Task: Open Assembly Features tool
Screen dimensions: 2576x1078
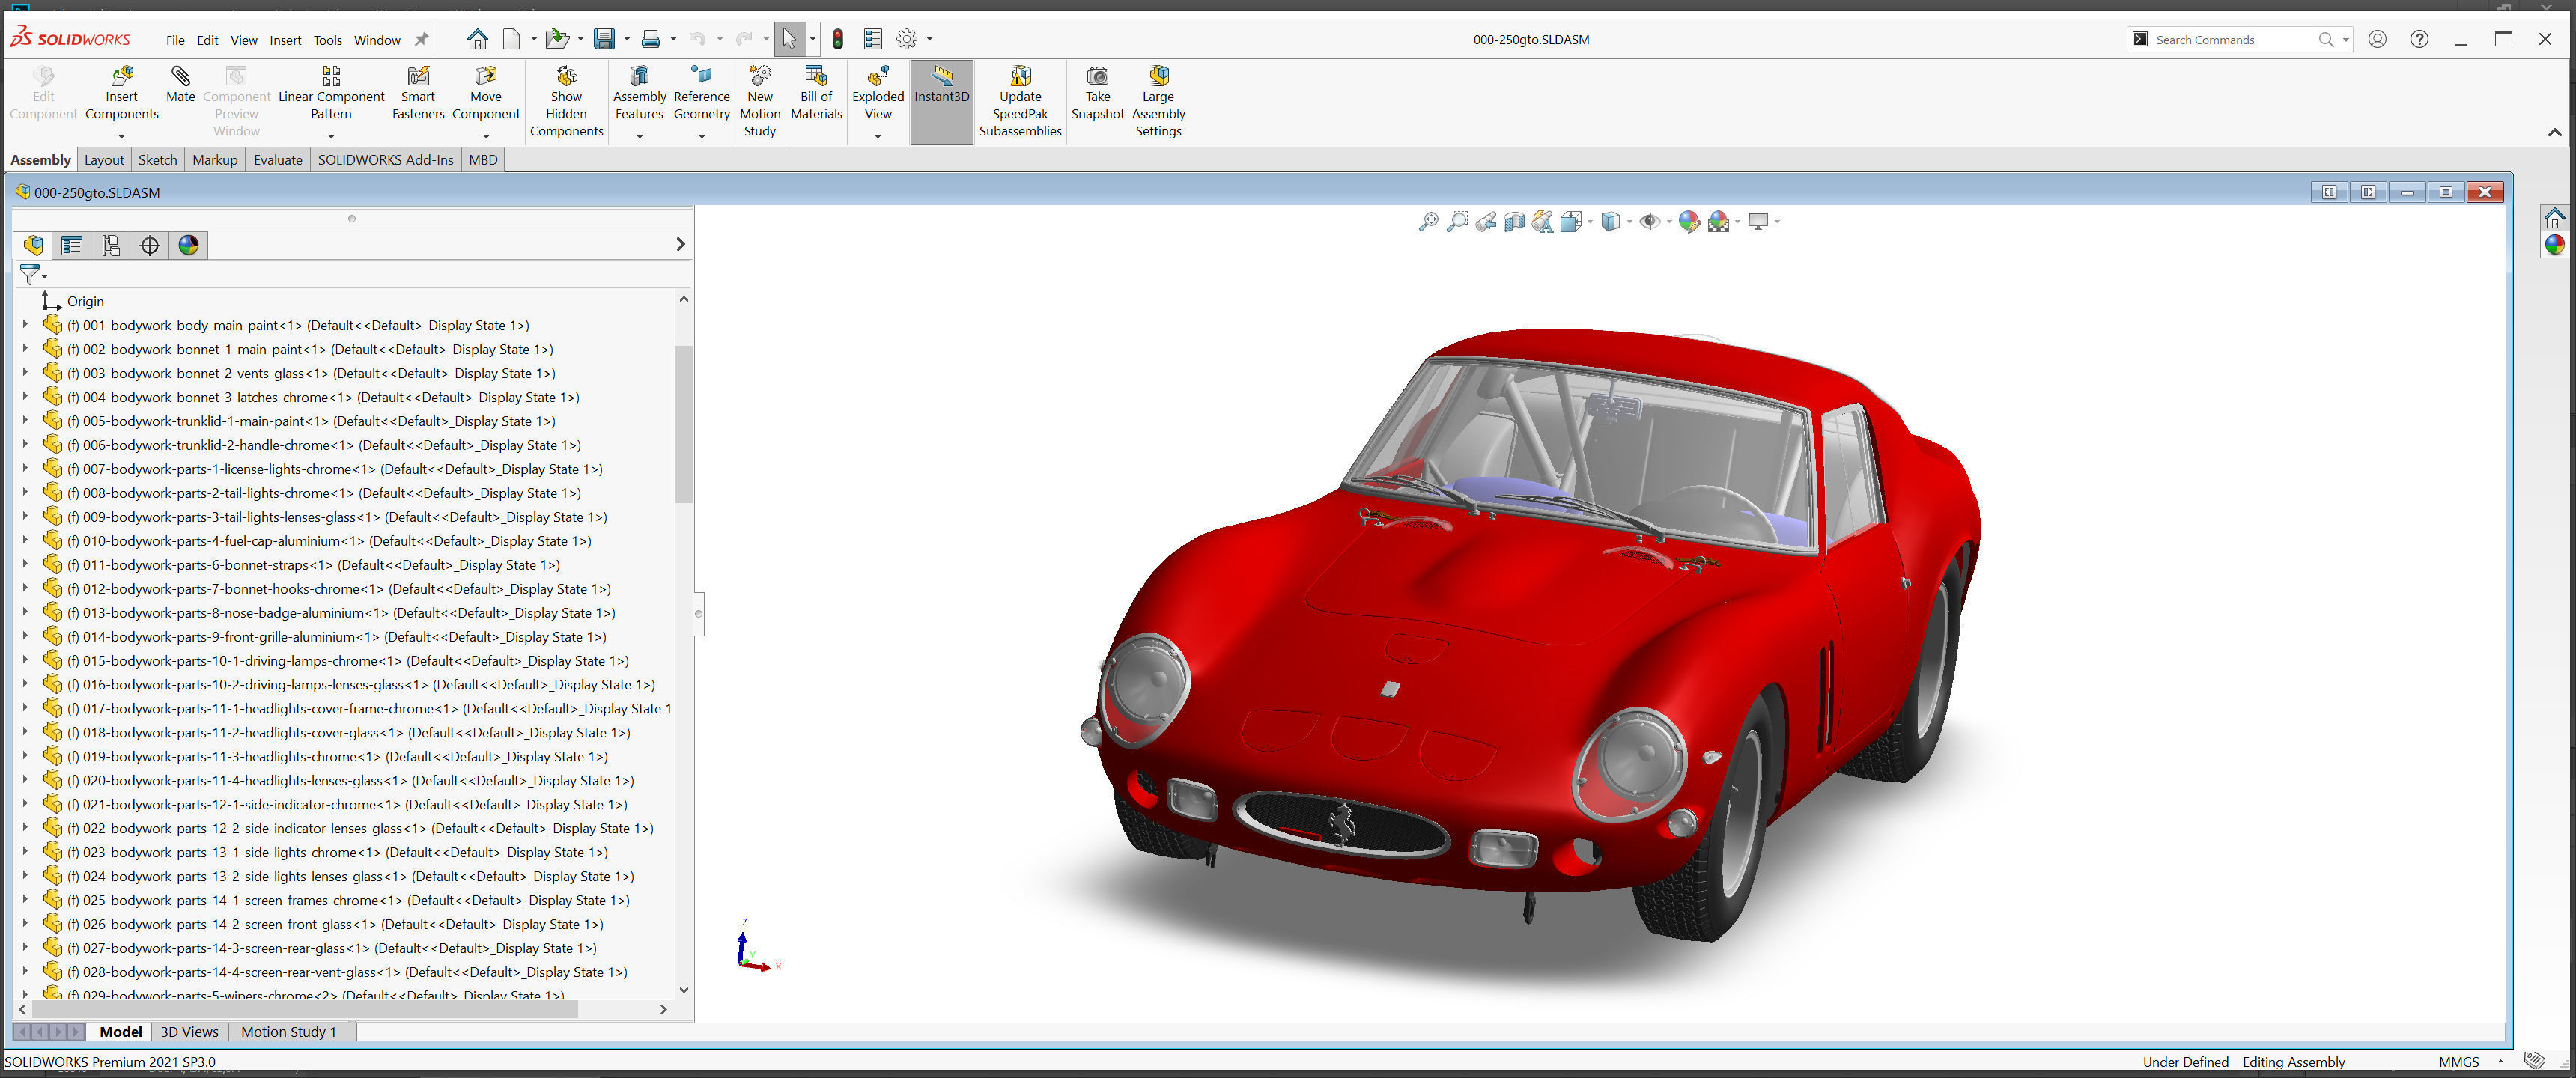Action: click(639, 94)
